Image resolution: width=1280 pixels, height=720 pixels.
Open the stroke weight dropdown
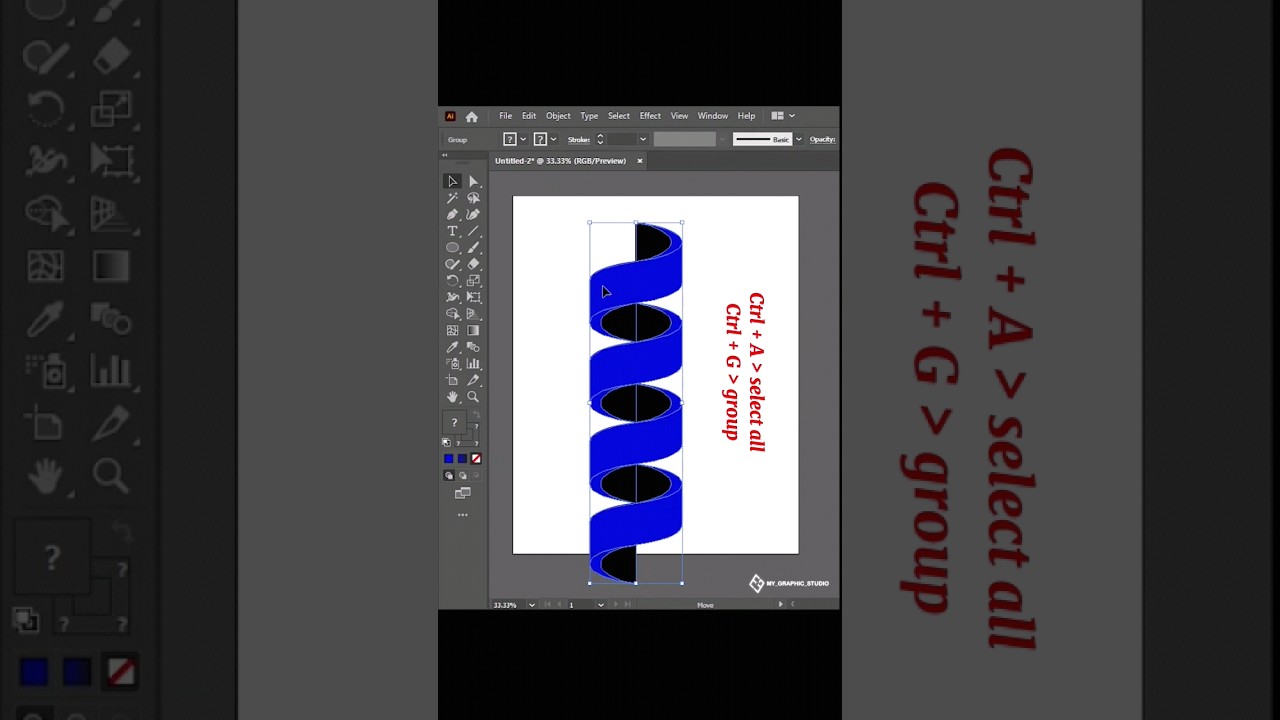(x=642, y=139)
